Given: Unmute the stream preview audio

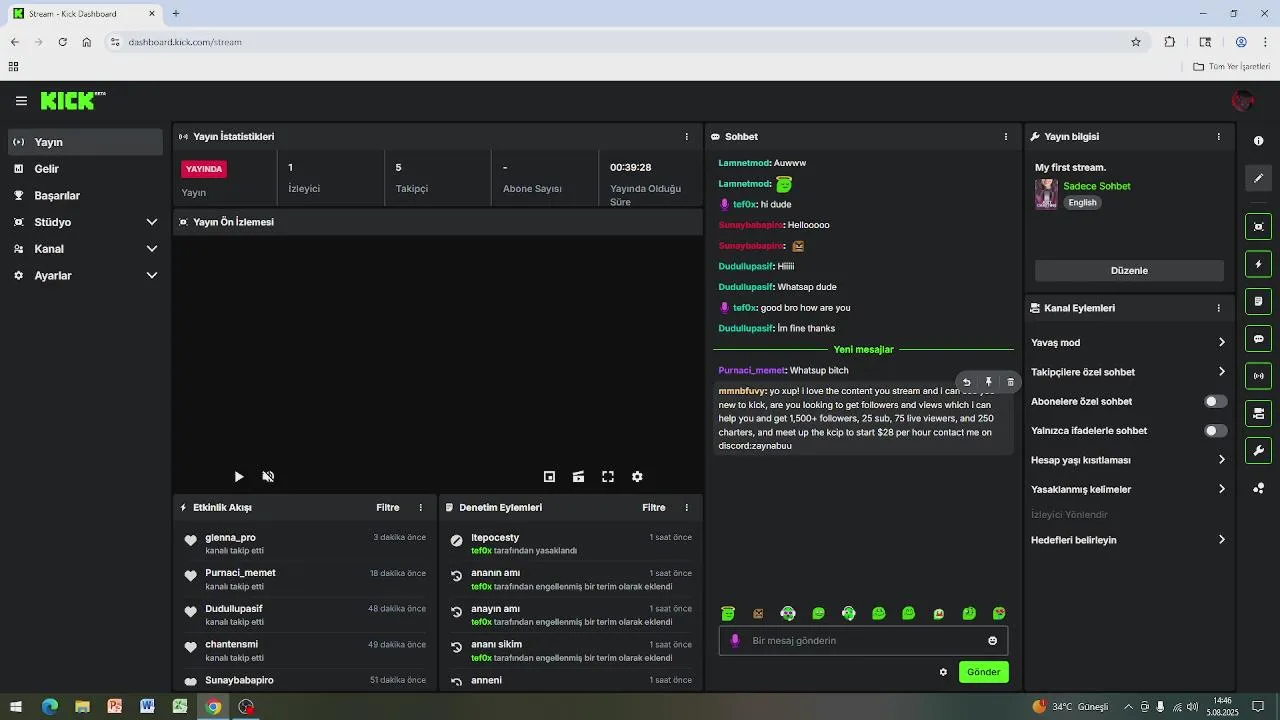Looking at the screenshot, I should pyautogui.click(x=268, y=477).
